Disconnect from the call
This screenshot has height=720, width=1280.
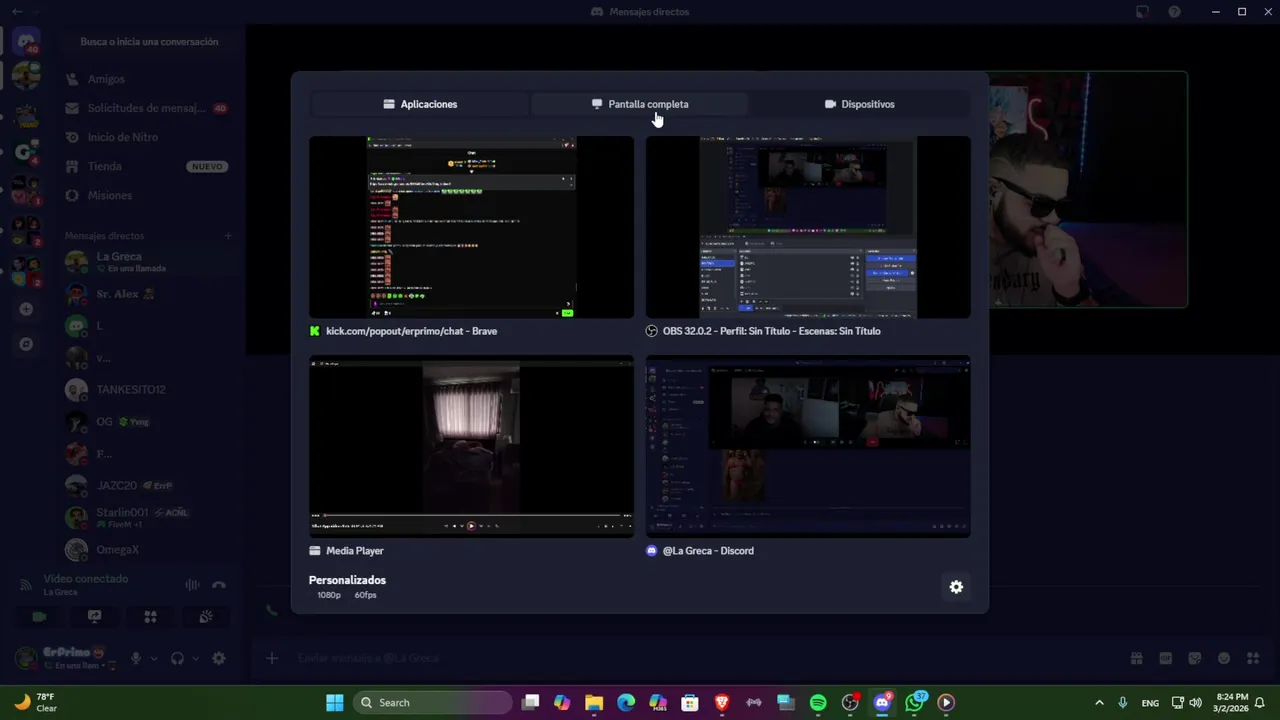(x=219, y=585)
